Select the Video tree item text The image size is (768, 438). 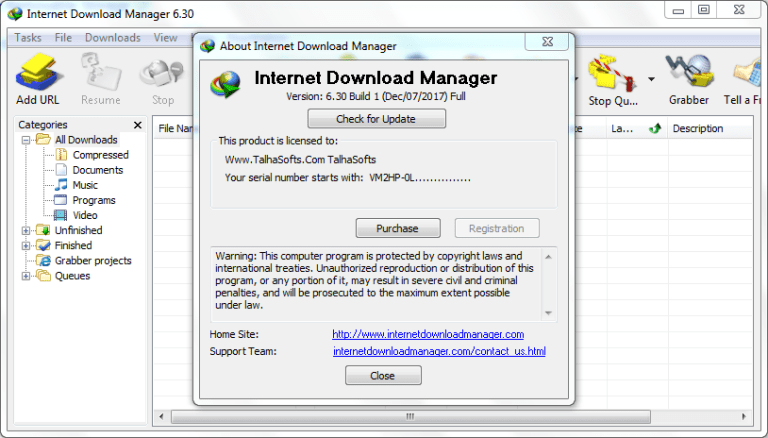(85, 215)
